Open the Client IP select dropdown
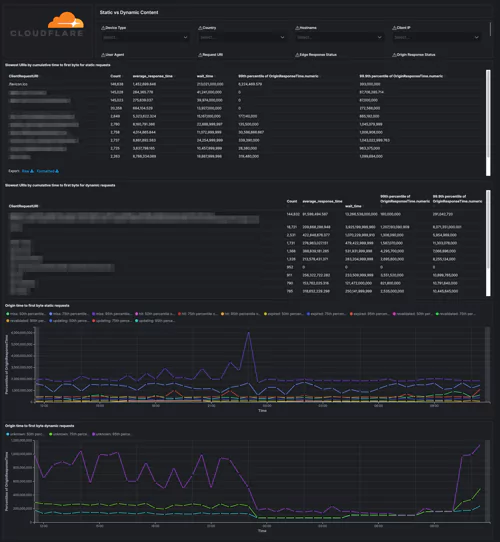The width and height of the screenshot is (500, 542). point(437,37)
